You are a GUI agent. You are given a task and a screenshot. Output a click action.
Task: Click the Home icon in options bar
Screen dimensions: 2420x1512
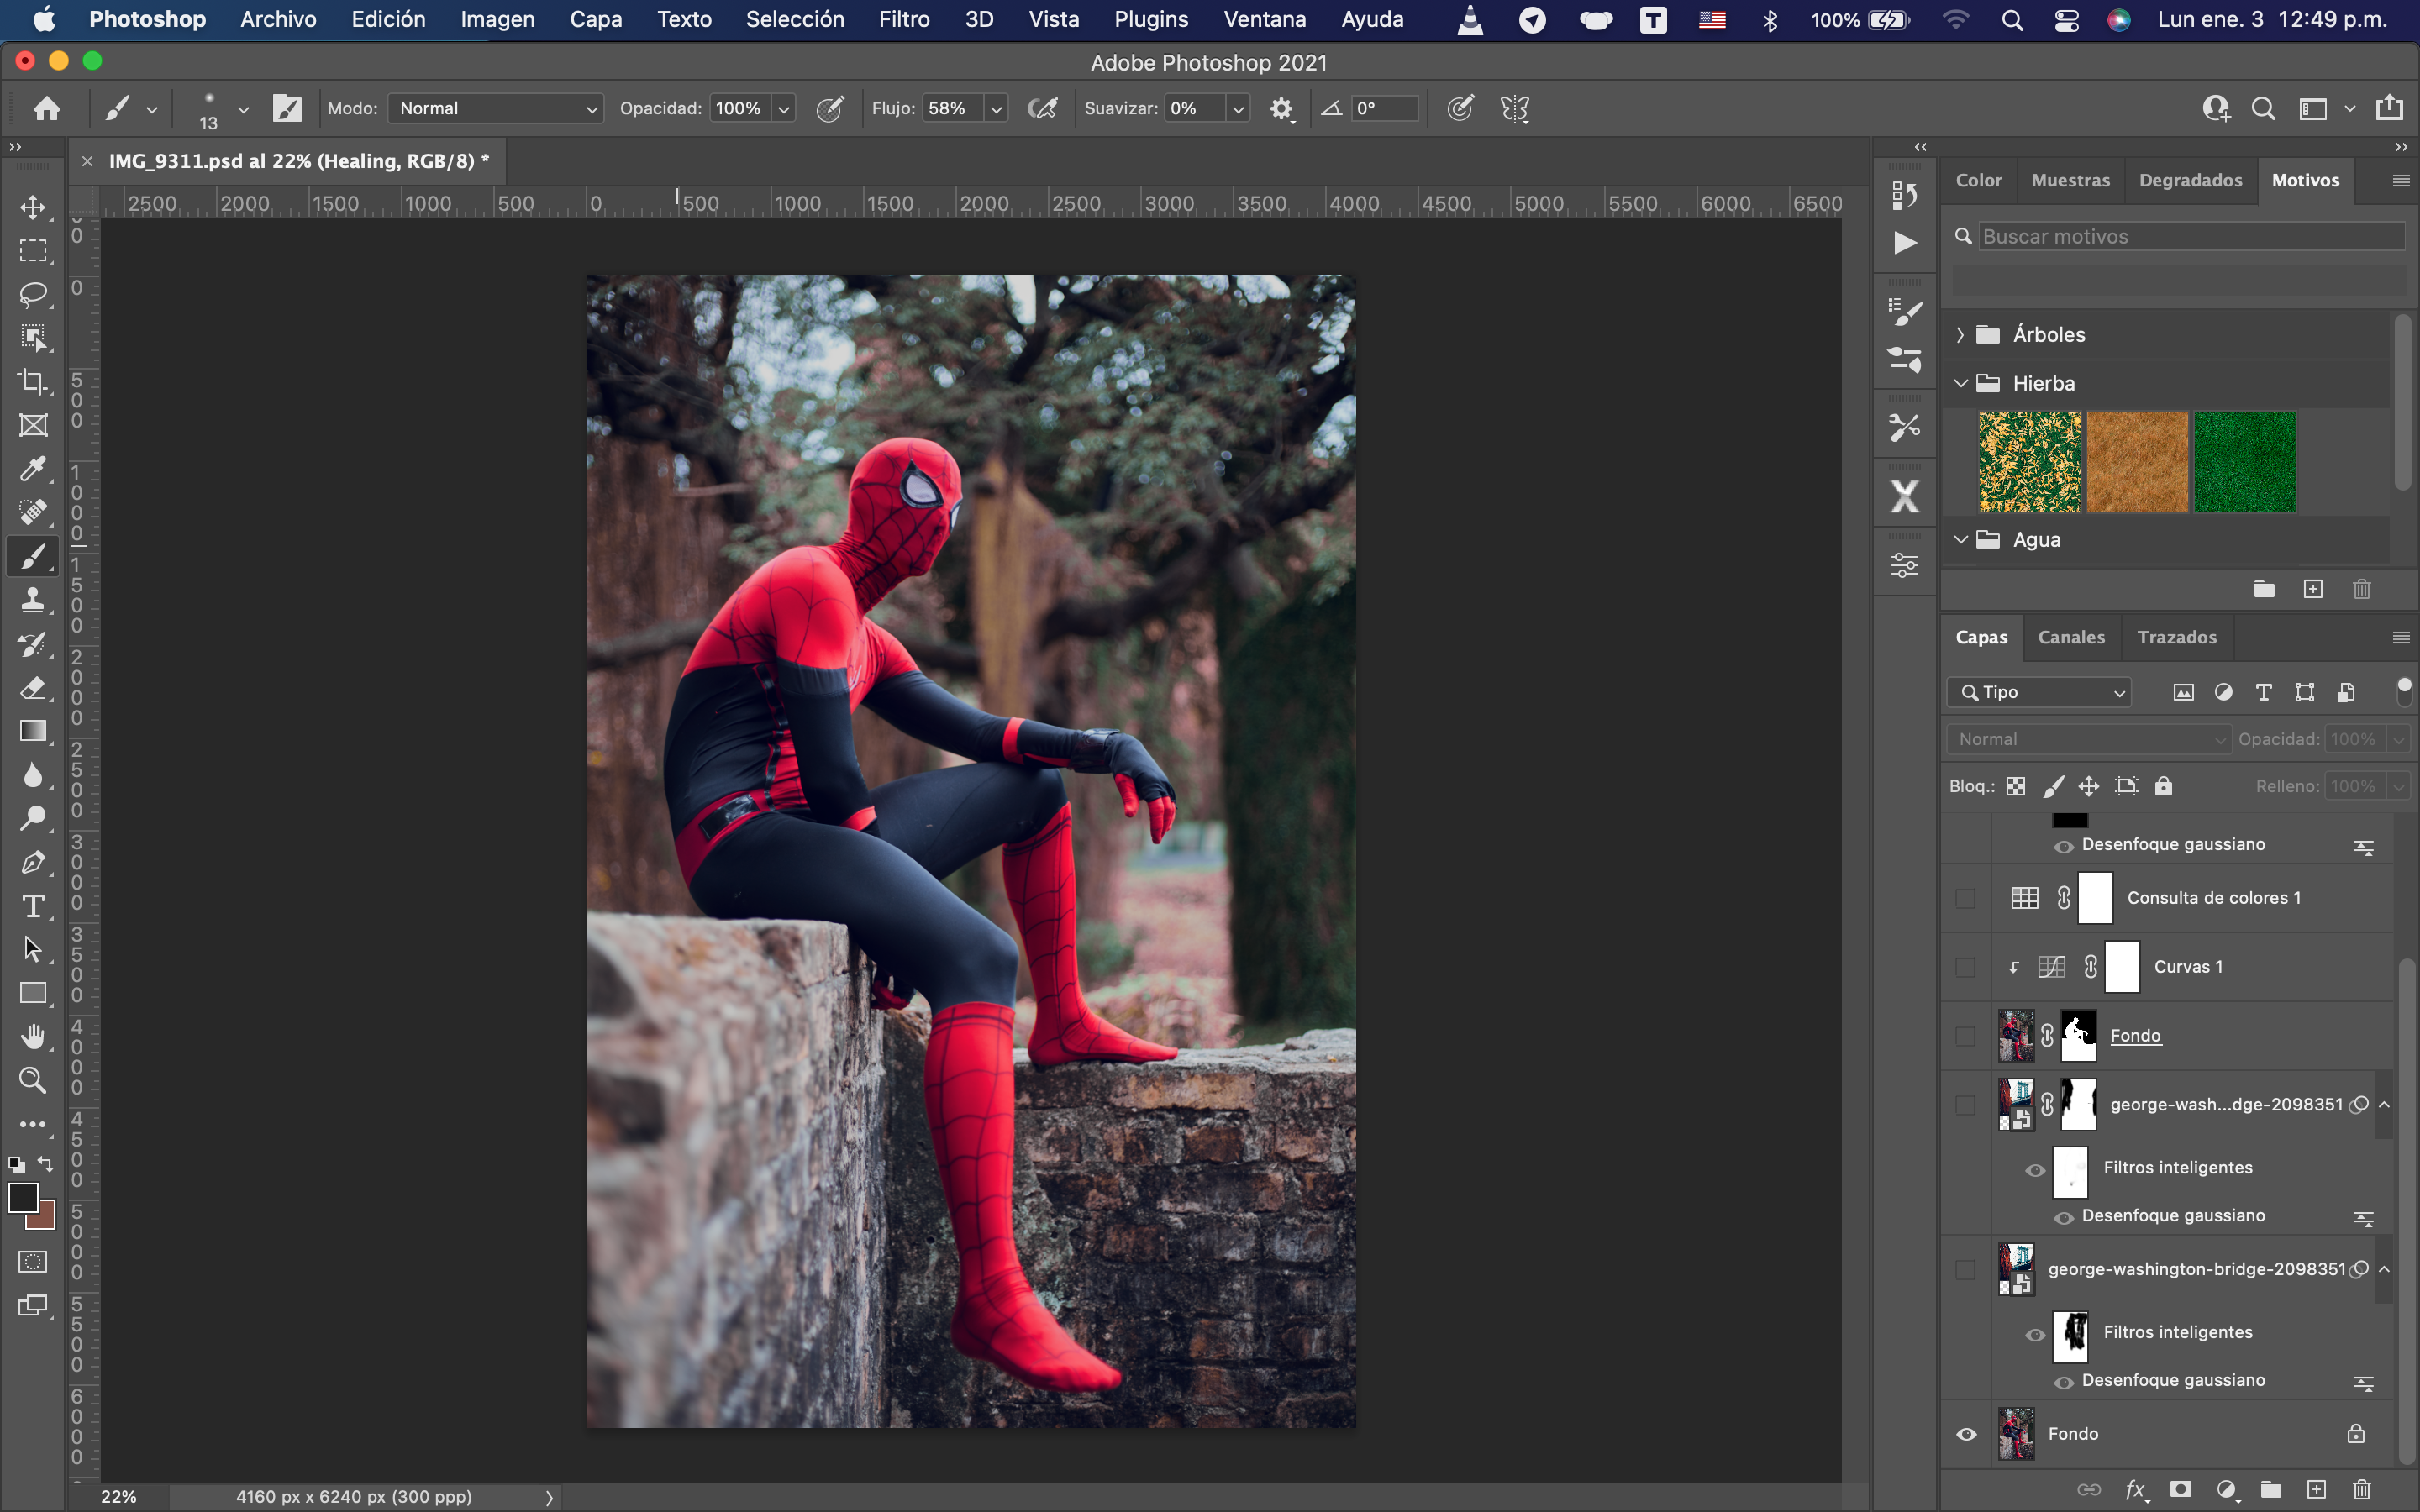(x=46, y=108)
